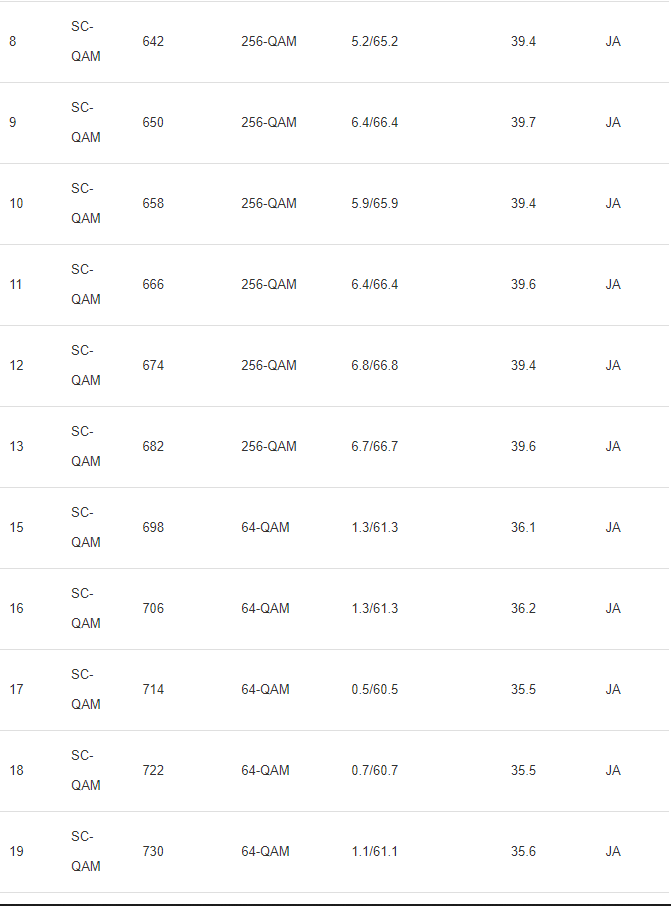
Task: Select frequency value 706
Action: click(153, 609)
